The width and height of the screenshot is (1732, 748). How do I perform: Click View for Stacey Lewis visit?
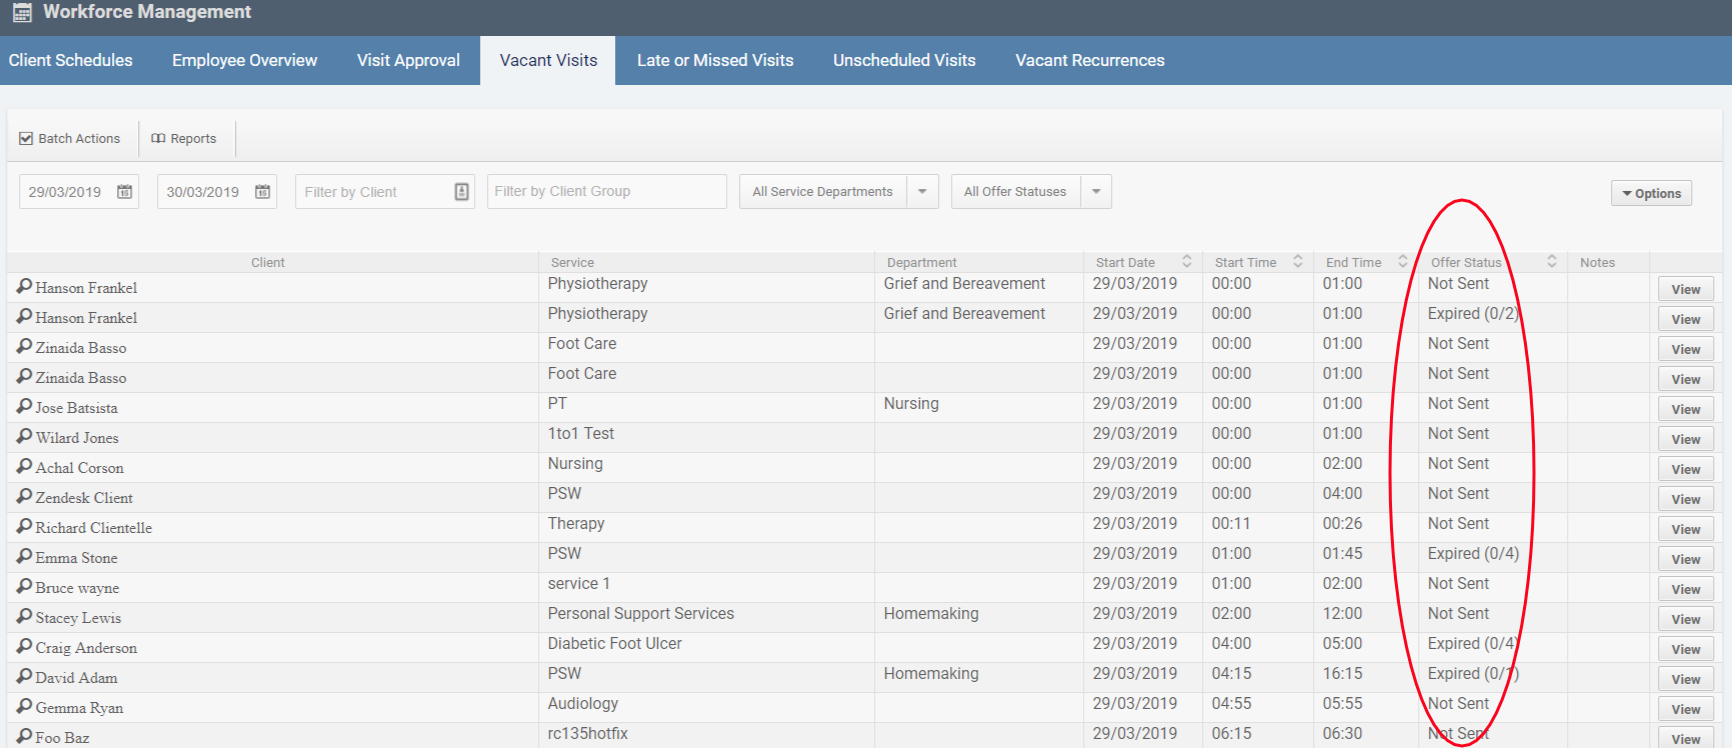(x=1685, y=619)
